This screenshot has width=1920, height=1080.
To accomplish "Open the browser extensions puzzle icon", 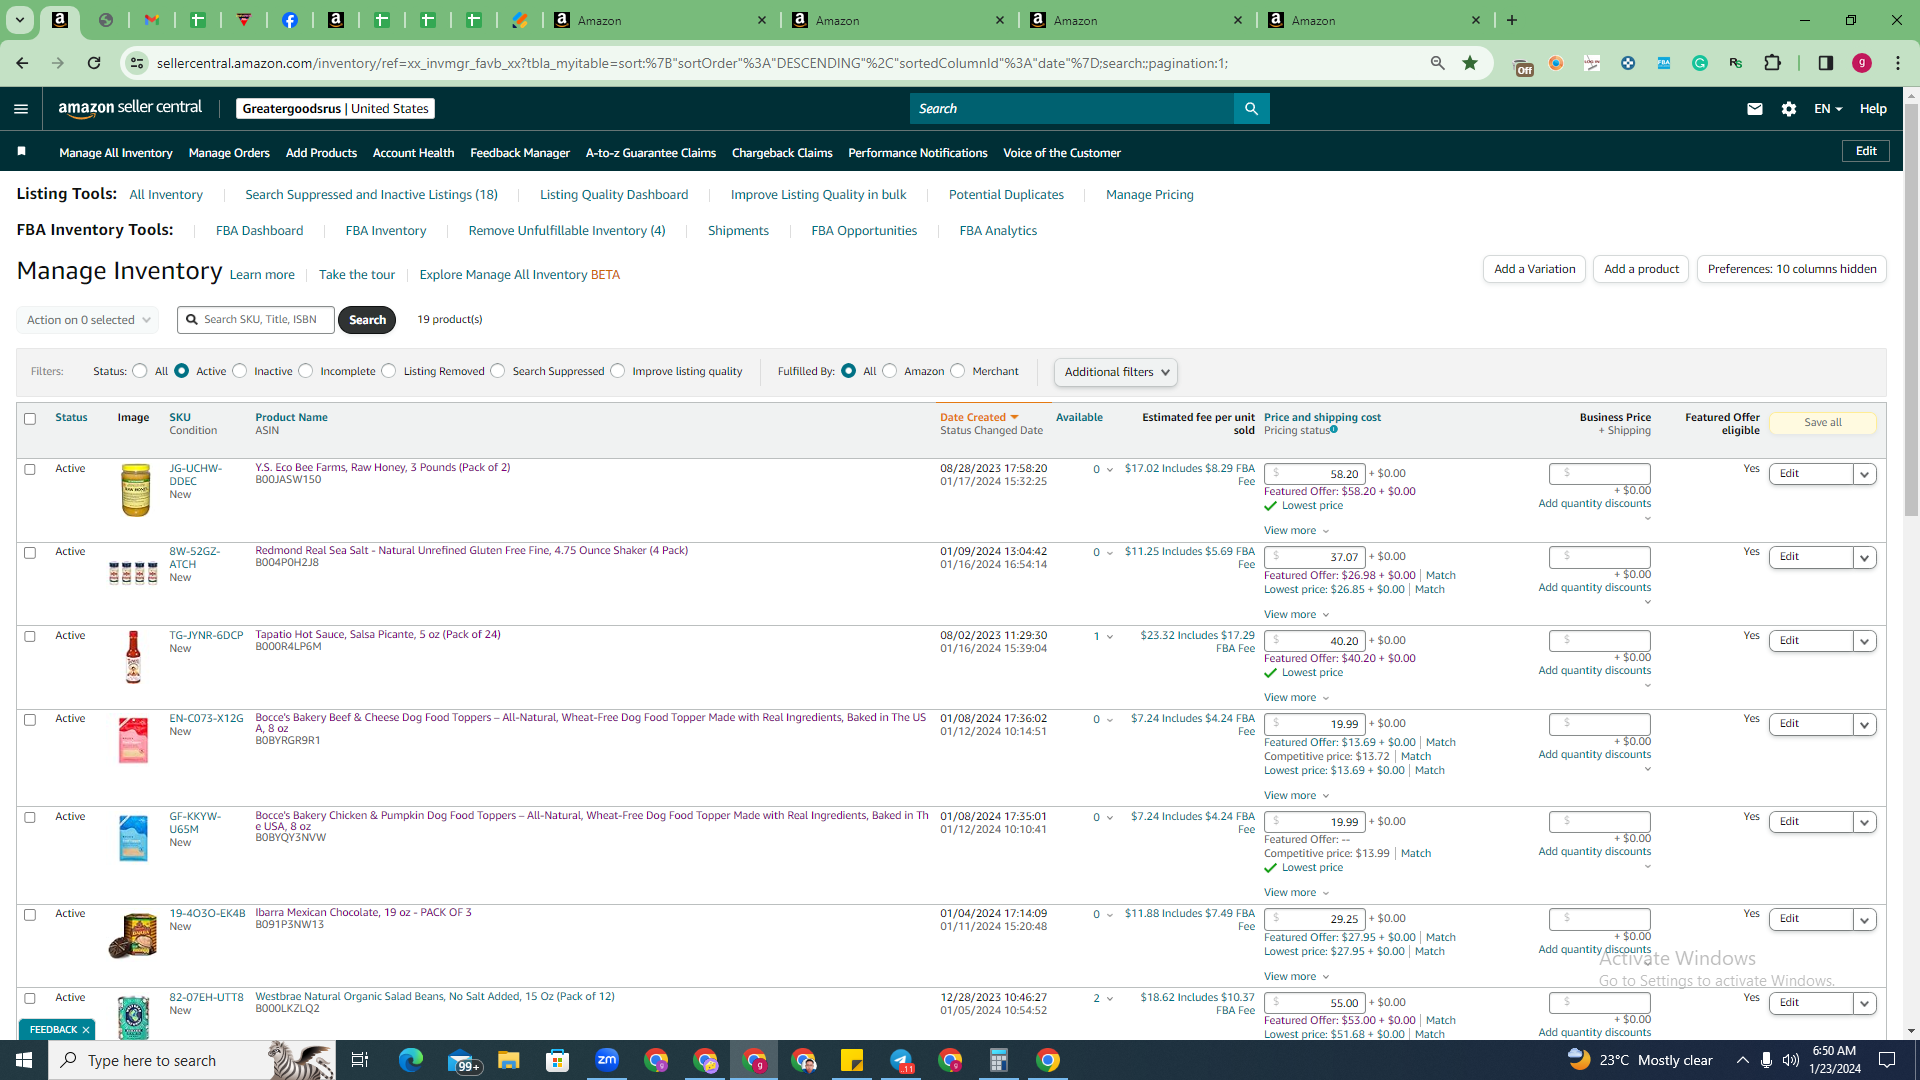I will 1772,63.
